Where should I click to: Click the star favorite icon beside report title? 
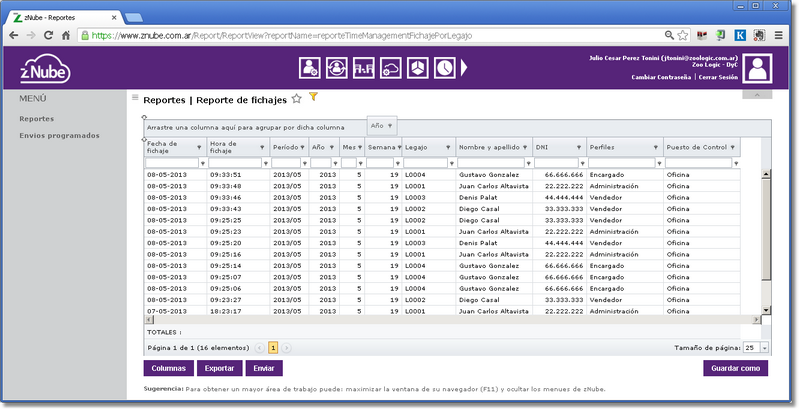(296, 99)
